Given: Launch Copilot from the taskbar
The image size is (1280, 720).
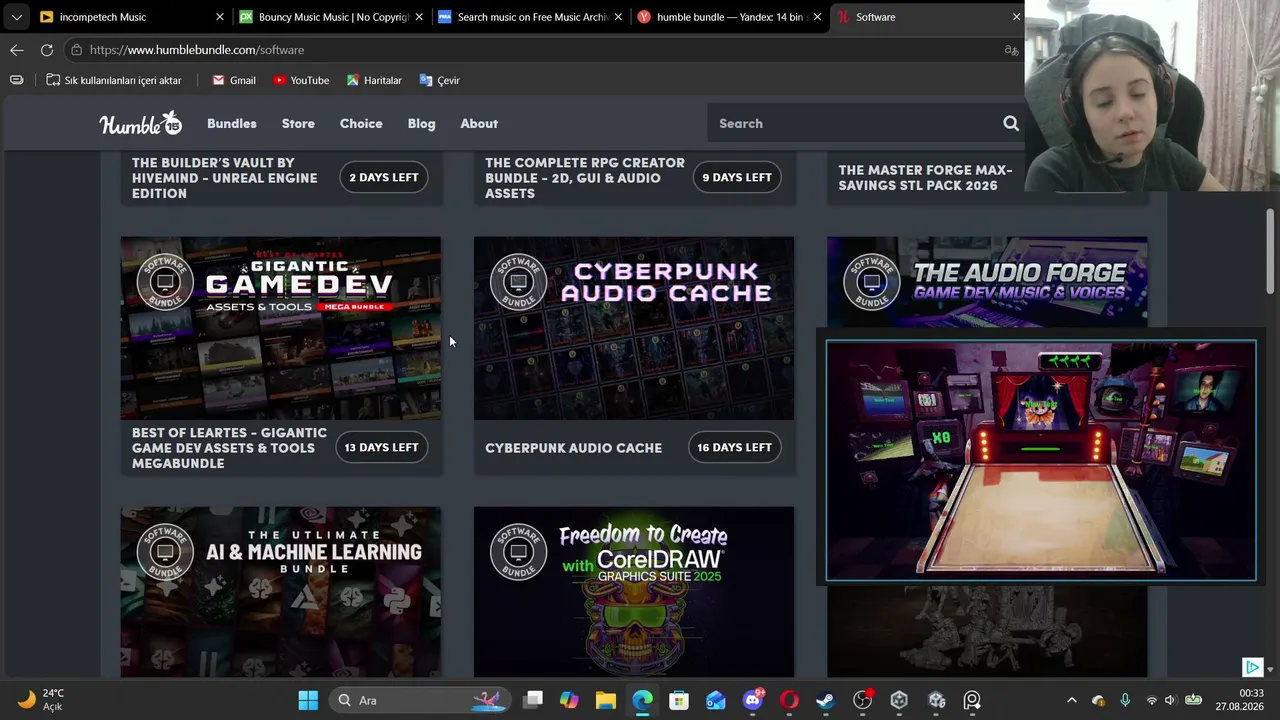Looking at the screenshot, I should [x=569, y=700].
